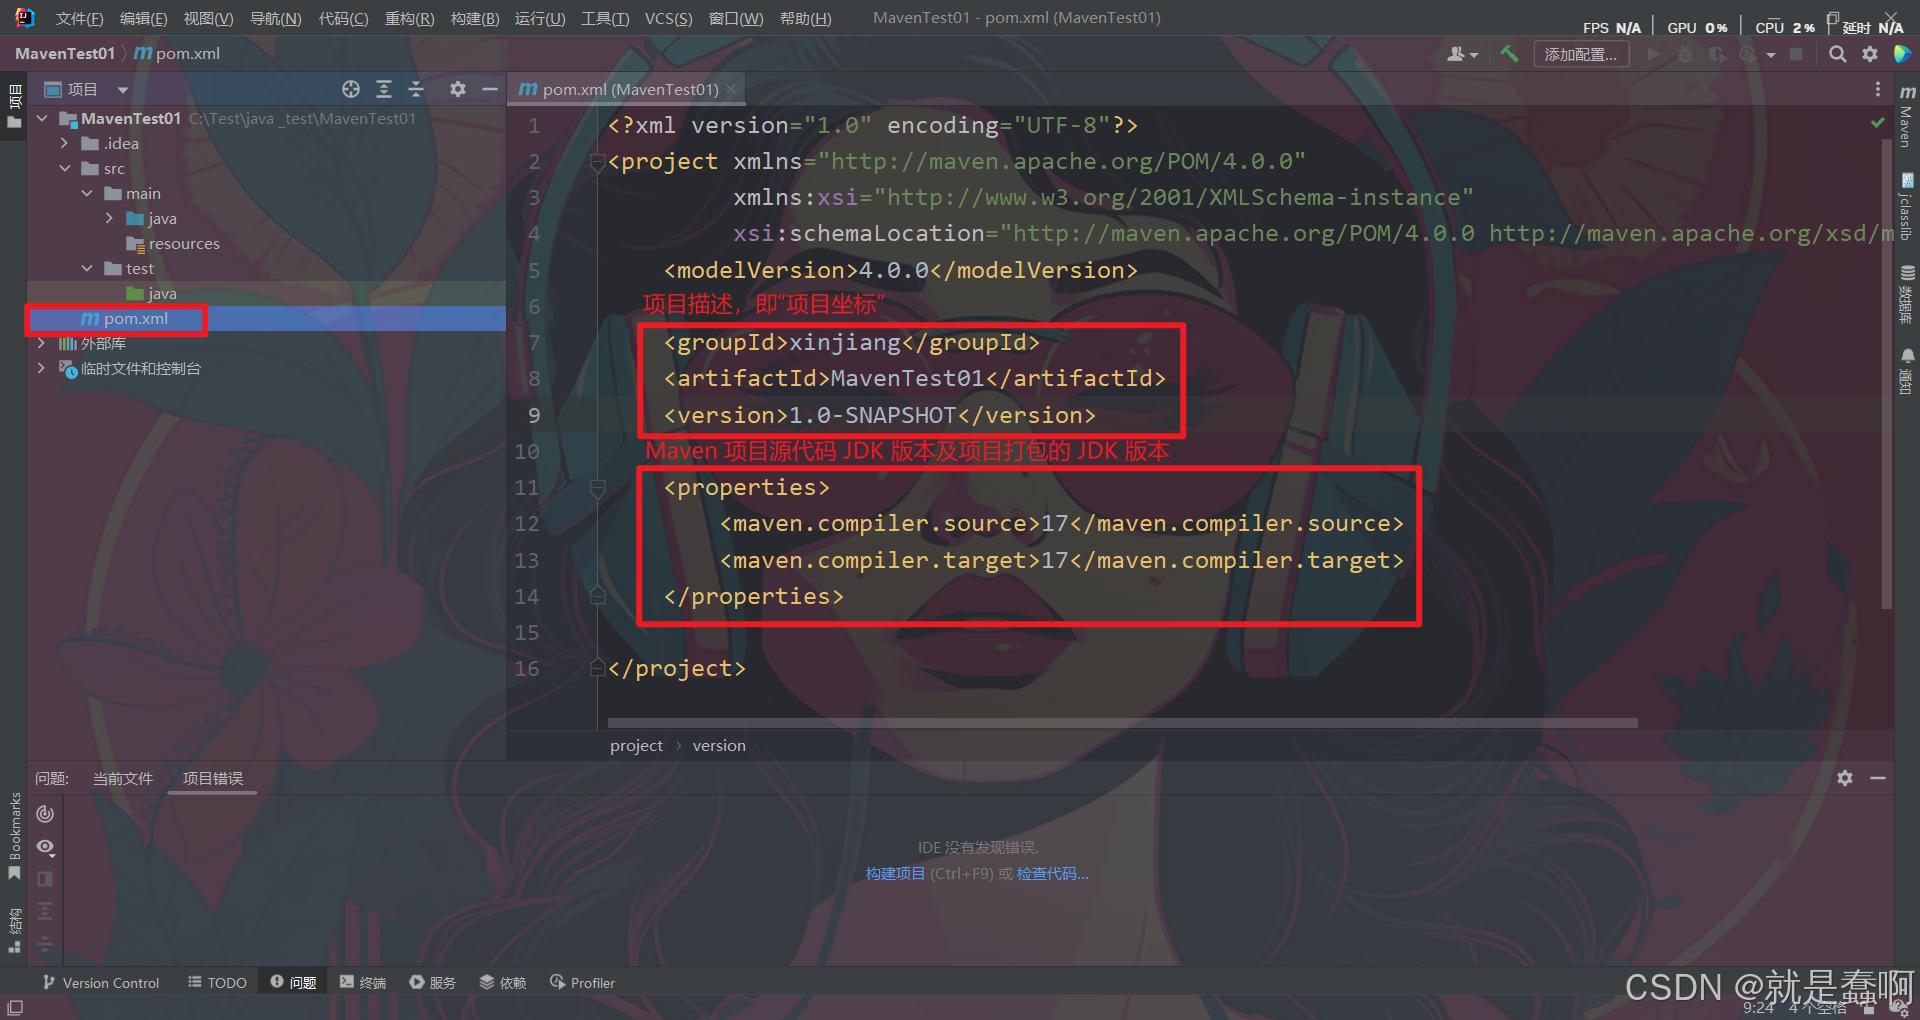Click the disabled Debug bug button
1920x1020 pixels.
click(1685, 54)
